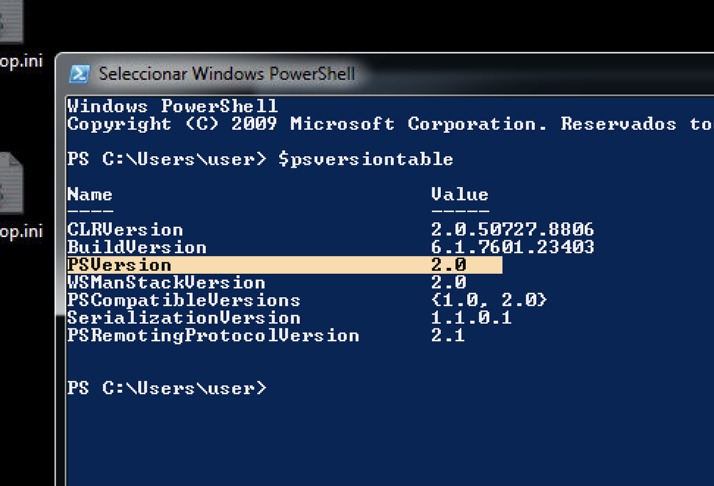Click the Name column header

90,194
